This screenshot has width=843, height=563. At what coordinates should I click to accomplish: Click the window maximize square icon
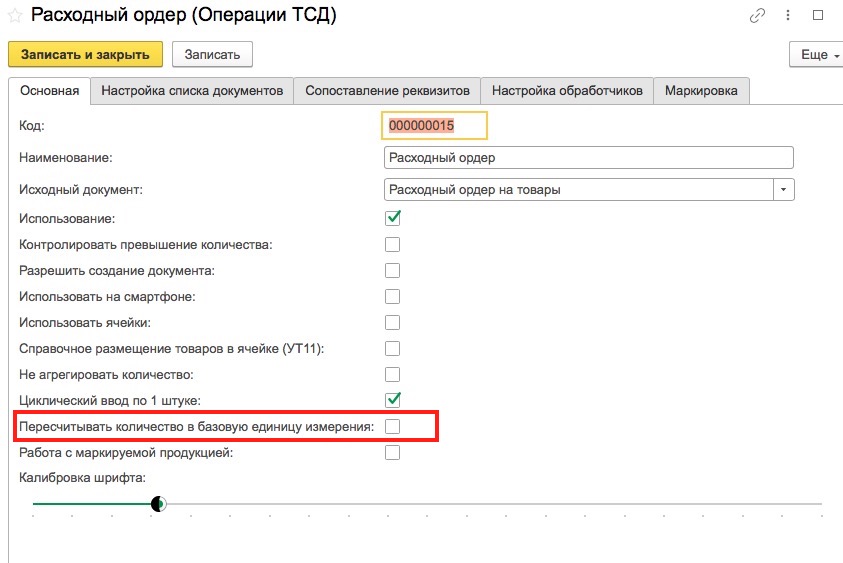(x=818, y=16)
